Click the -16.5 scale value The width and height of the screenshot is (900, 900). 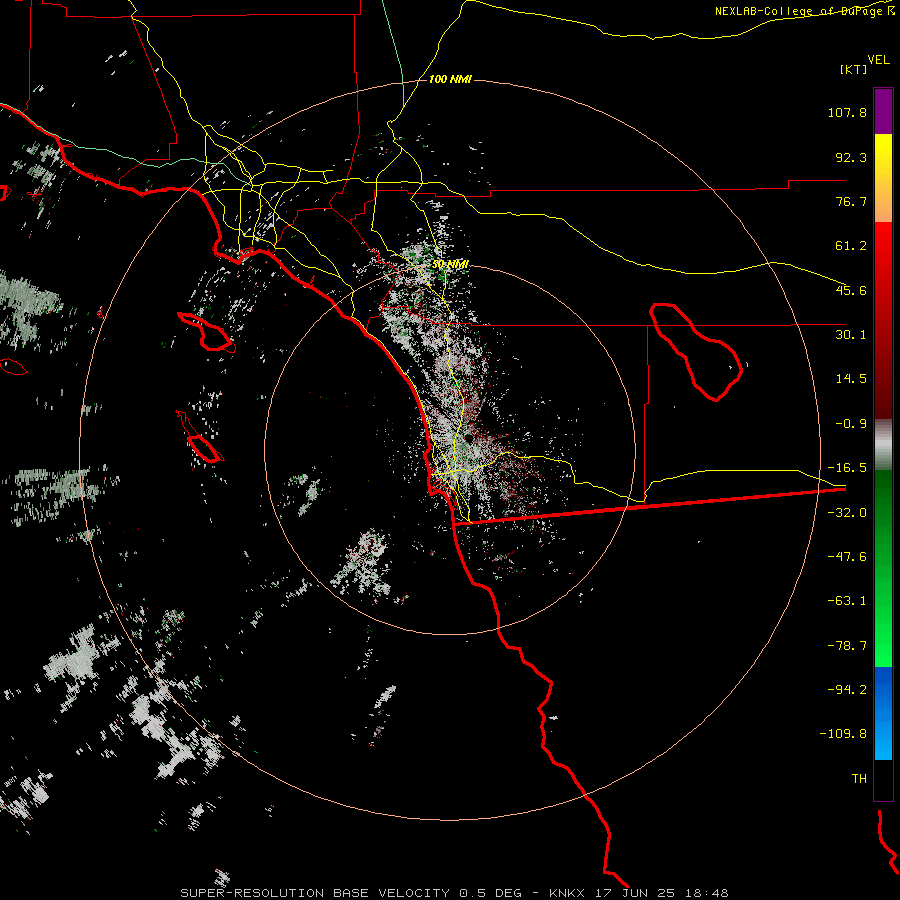pos(847,468)
